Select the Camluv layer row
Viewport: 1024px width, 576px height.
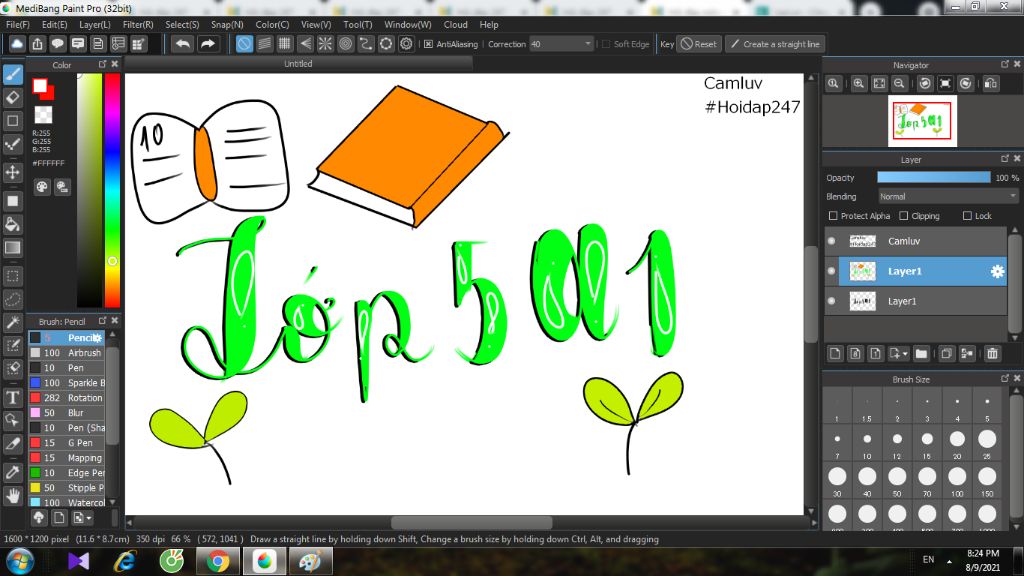point(916,241)
